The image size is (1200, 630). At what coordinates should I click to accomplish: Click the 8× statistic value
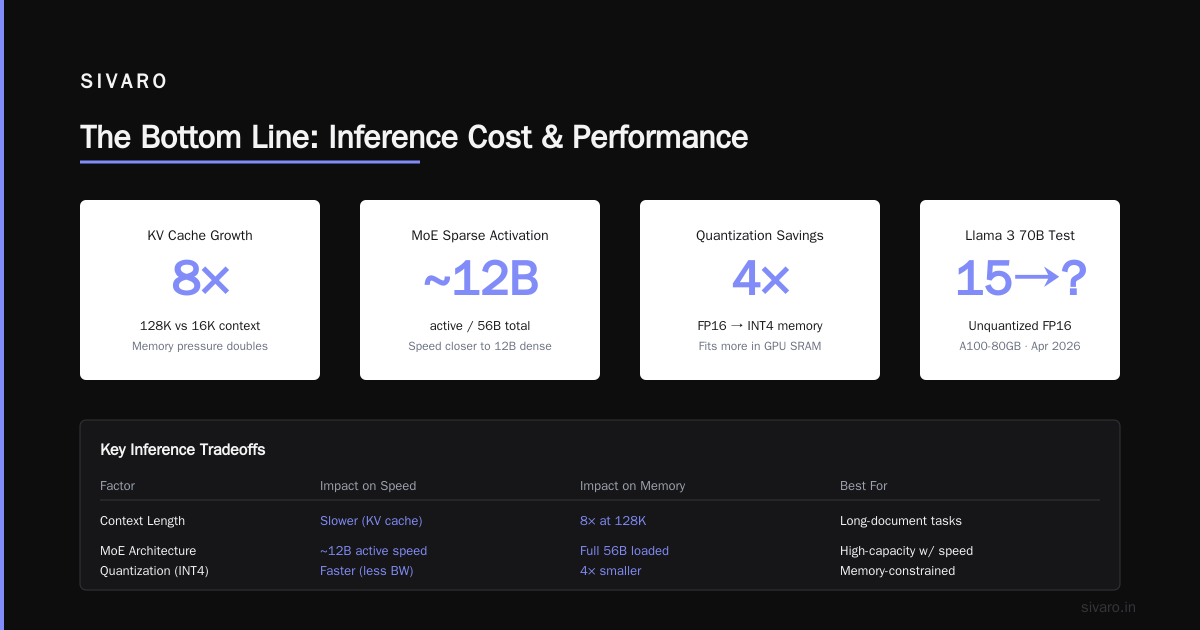(x=200, y=278)
